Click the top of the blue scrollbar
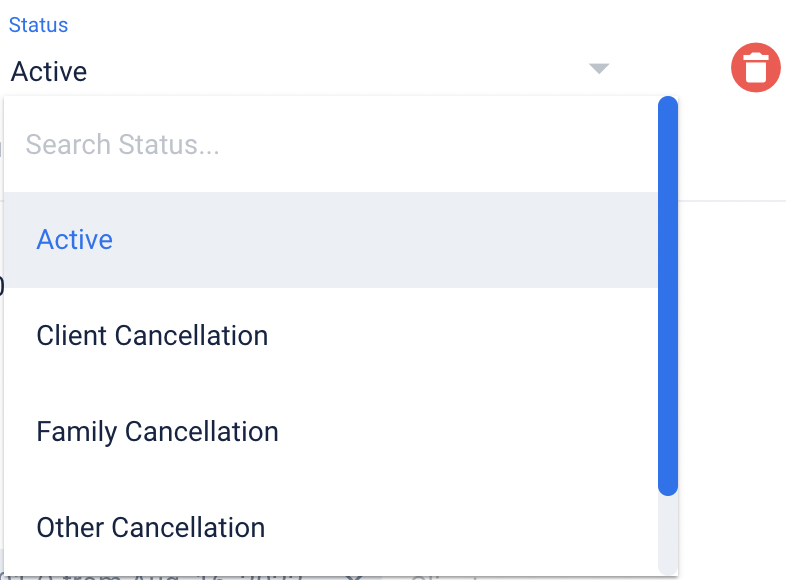The height and width of the screenshot is (580, 804). click(x=668, y=105)
